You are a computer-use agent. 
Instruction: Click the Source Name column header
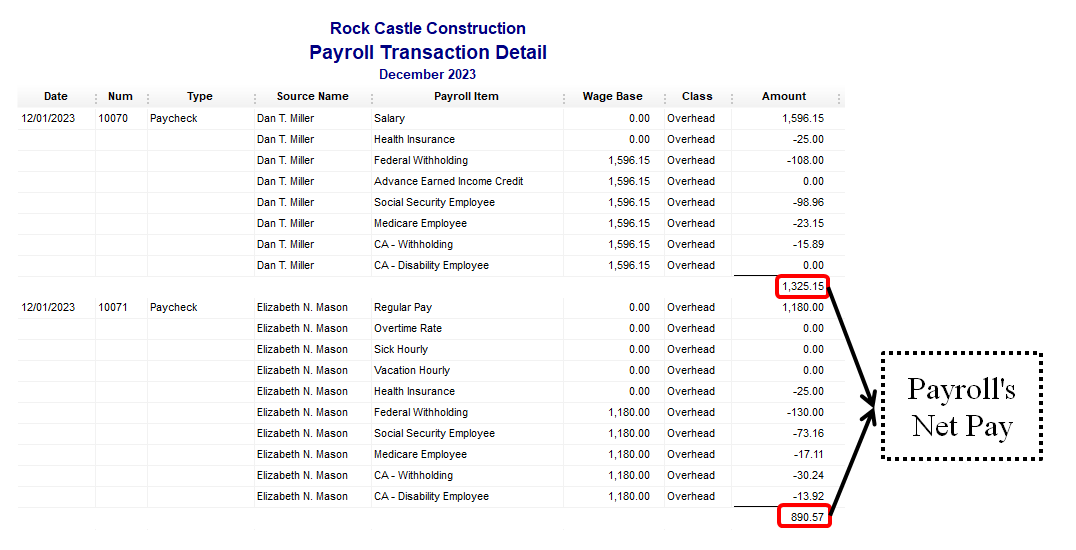pyautogui.click(x=312, y=97)
